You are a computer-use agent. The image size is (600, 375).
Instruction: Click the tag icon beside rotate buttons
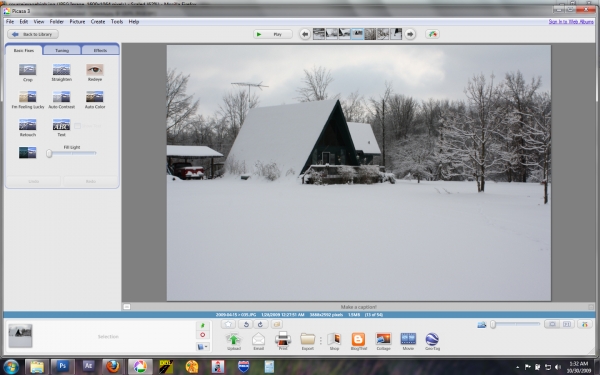coord(277,324)
